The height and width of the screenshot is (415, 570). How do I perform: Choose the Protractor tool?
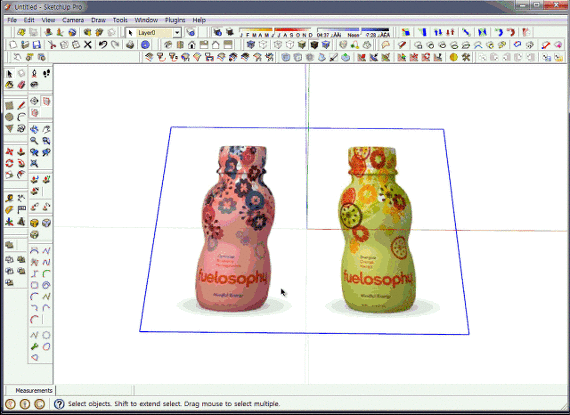[9, 210]
